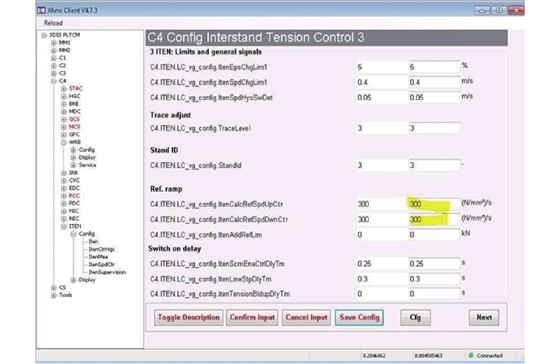Expand the MM2 tree node
560x364 pixels.
pyautogui.click(x=54, y=50)
